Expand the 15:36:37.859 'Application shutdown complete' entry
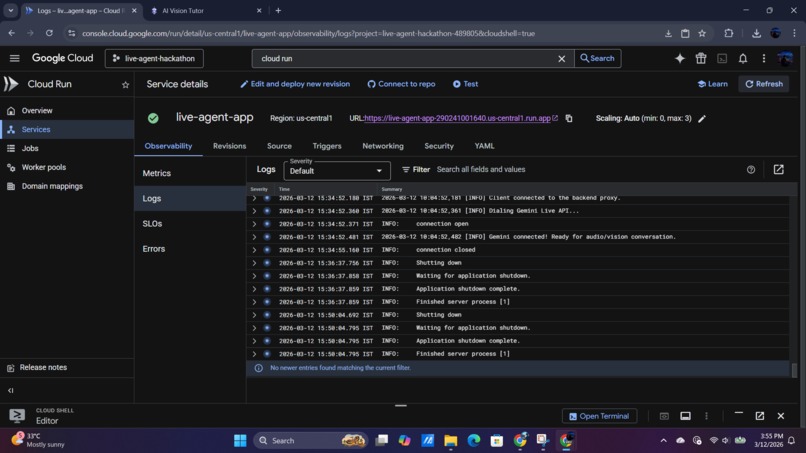The image size is (806, 453). [x=254, y=289]
